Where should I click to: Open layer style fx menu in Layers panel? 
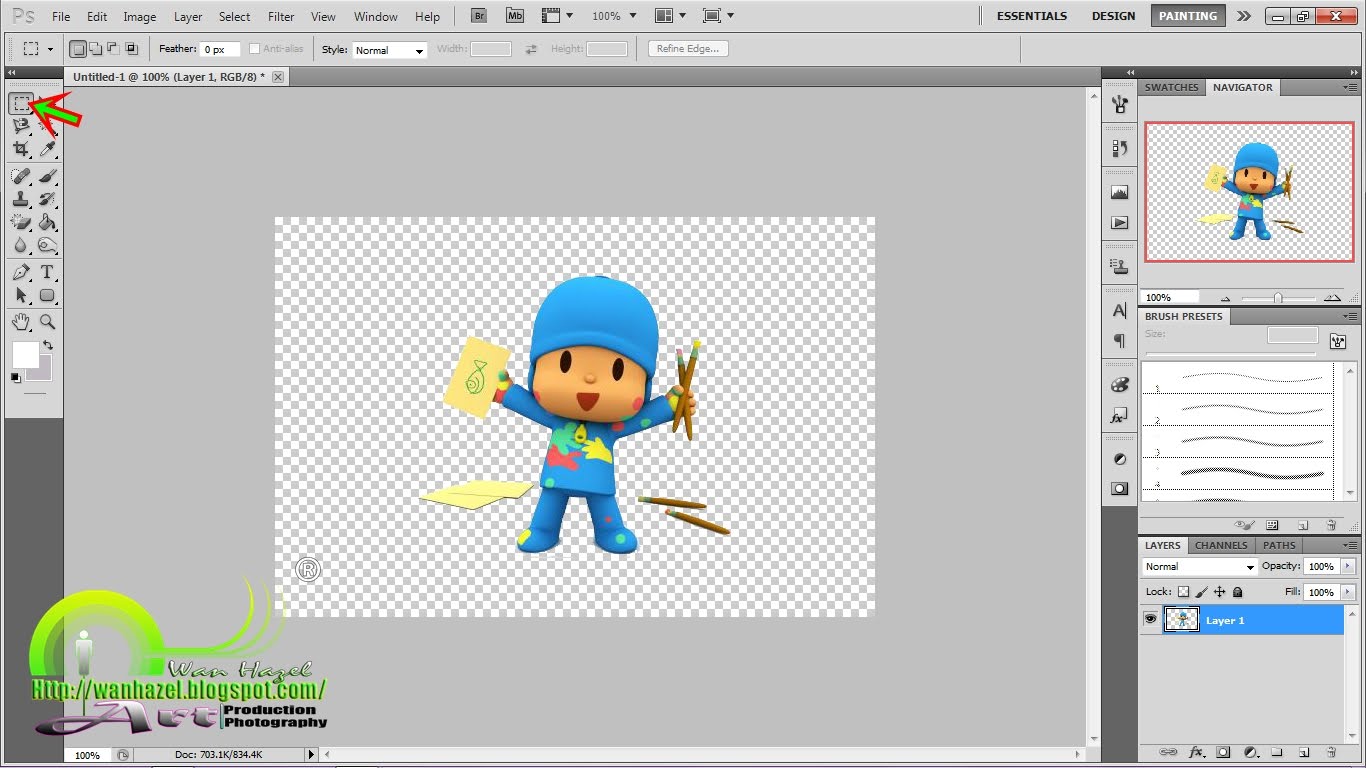point(1197,752)
